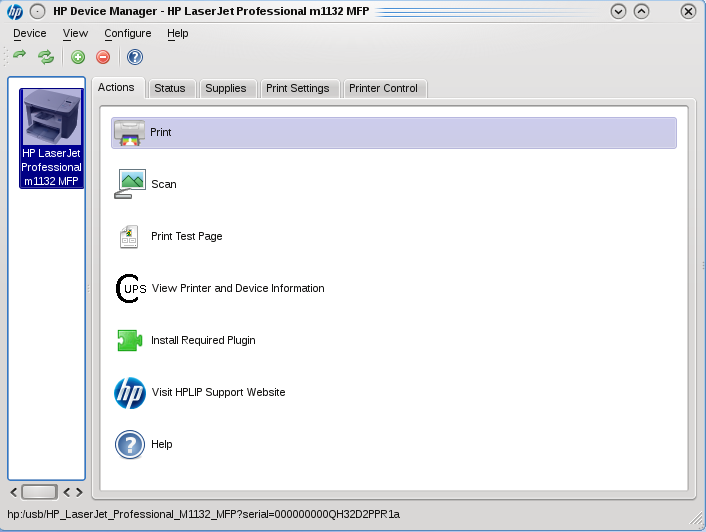706x532 pixels.
Task: Refresh all devices with double-arrow icon
Action: (46, 57)
